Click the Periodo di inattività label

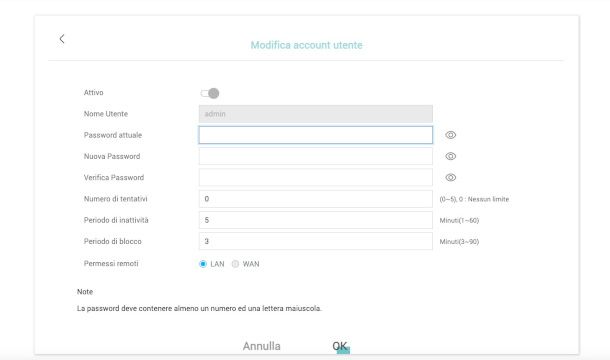pos(116,220)
